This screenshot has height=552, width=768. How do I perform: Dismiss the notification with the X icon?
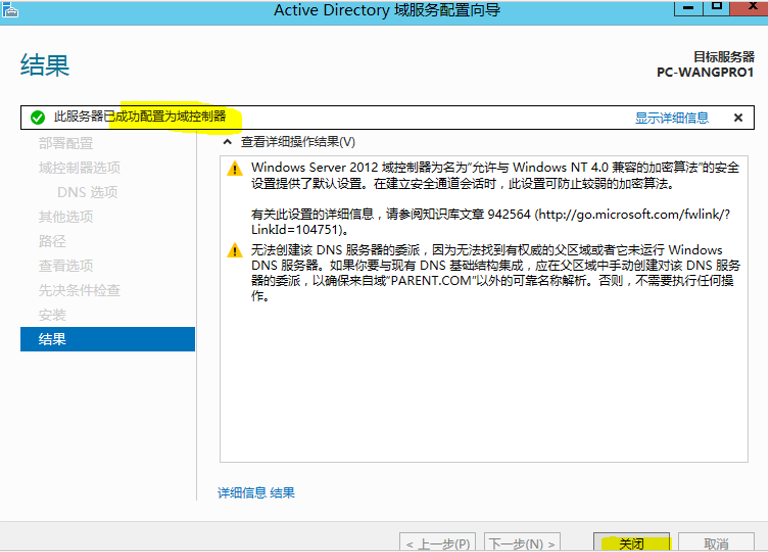738,118
